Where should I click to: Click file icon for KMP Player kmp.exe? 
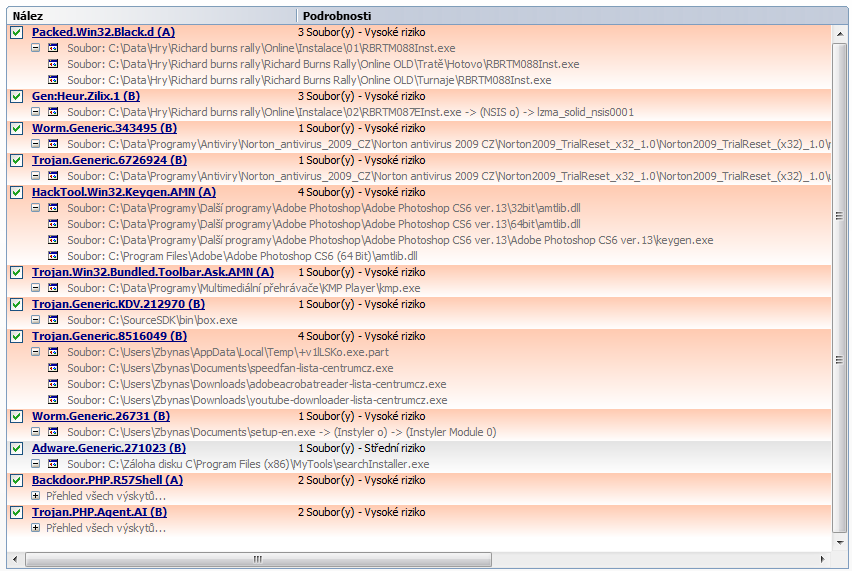tap(53, 288)
